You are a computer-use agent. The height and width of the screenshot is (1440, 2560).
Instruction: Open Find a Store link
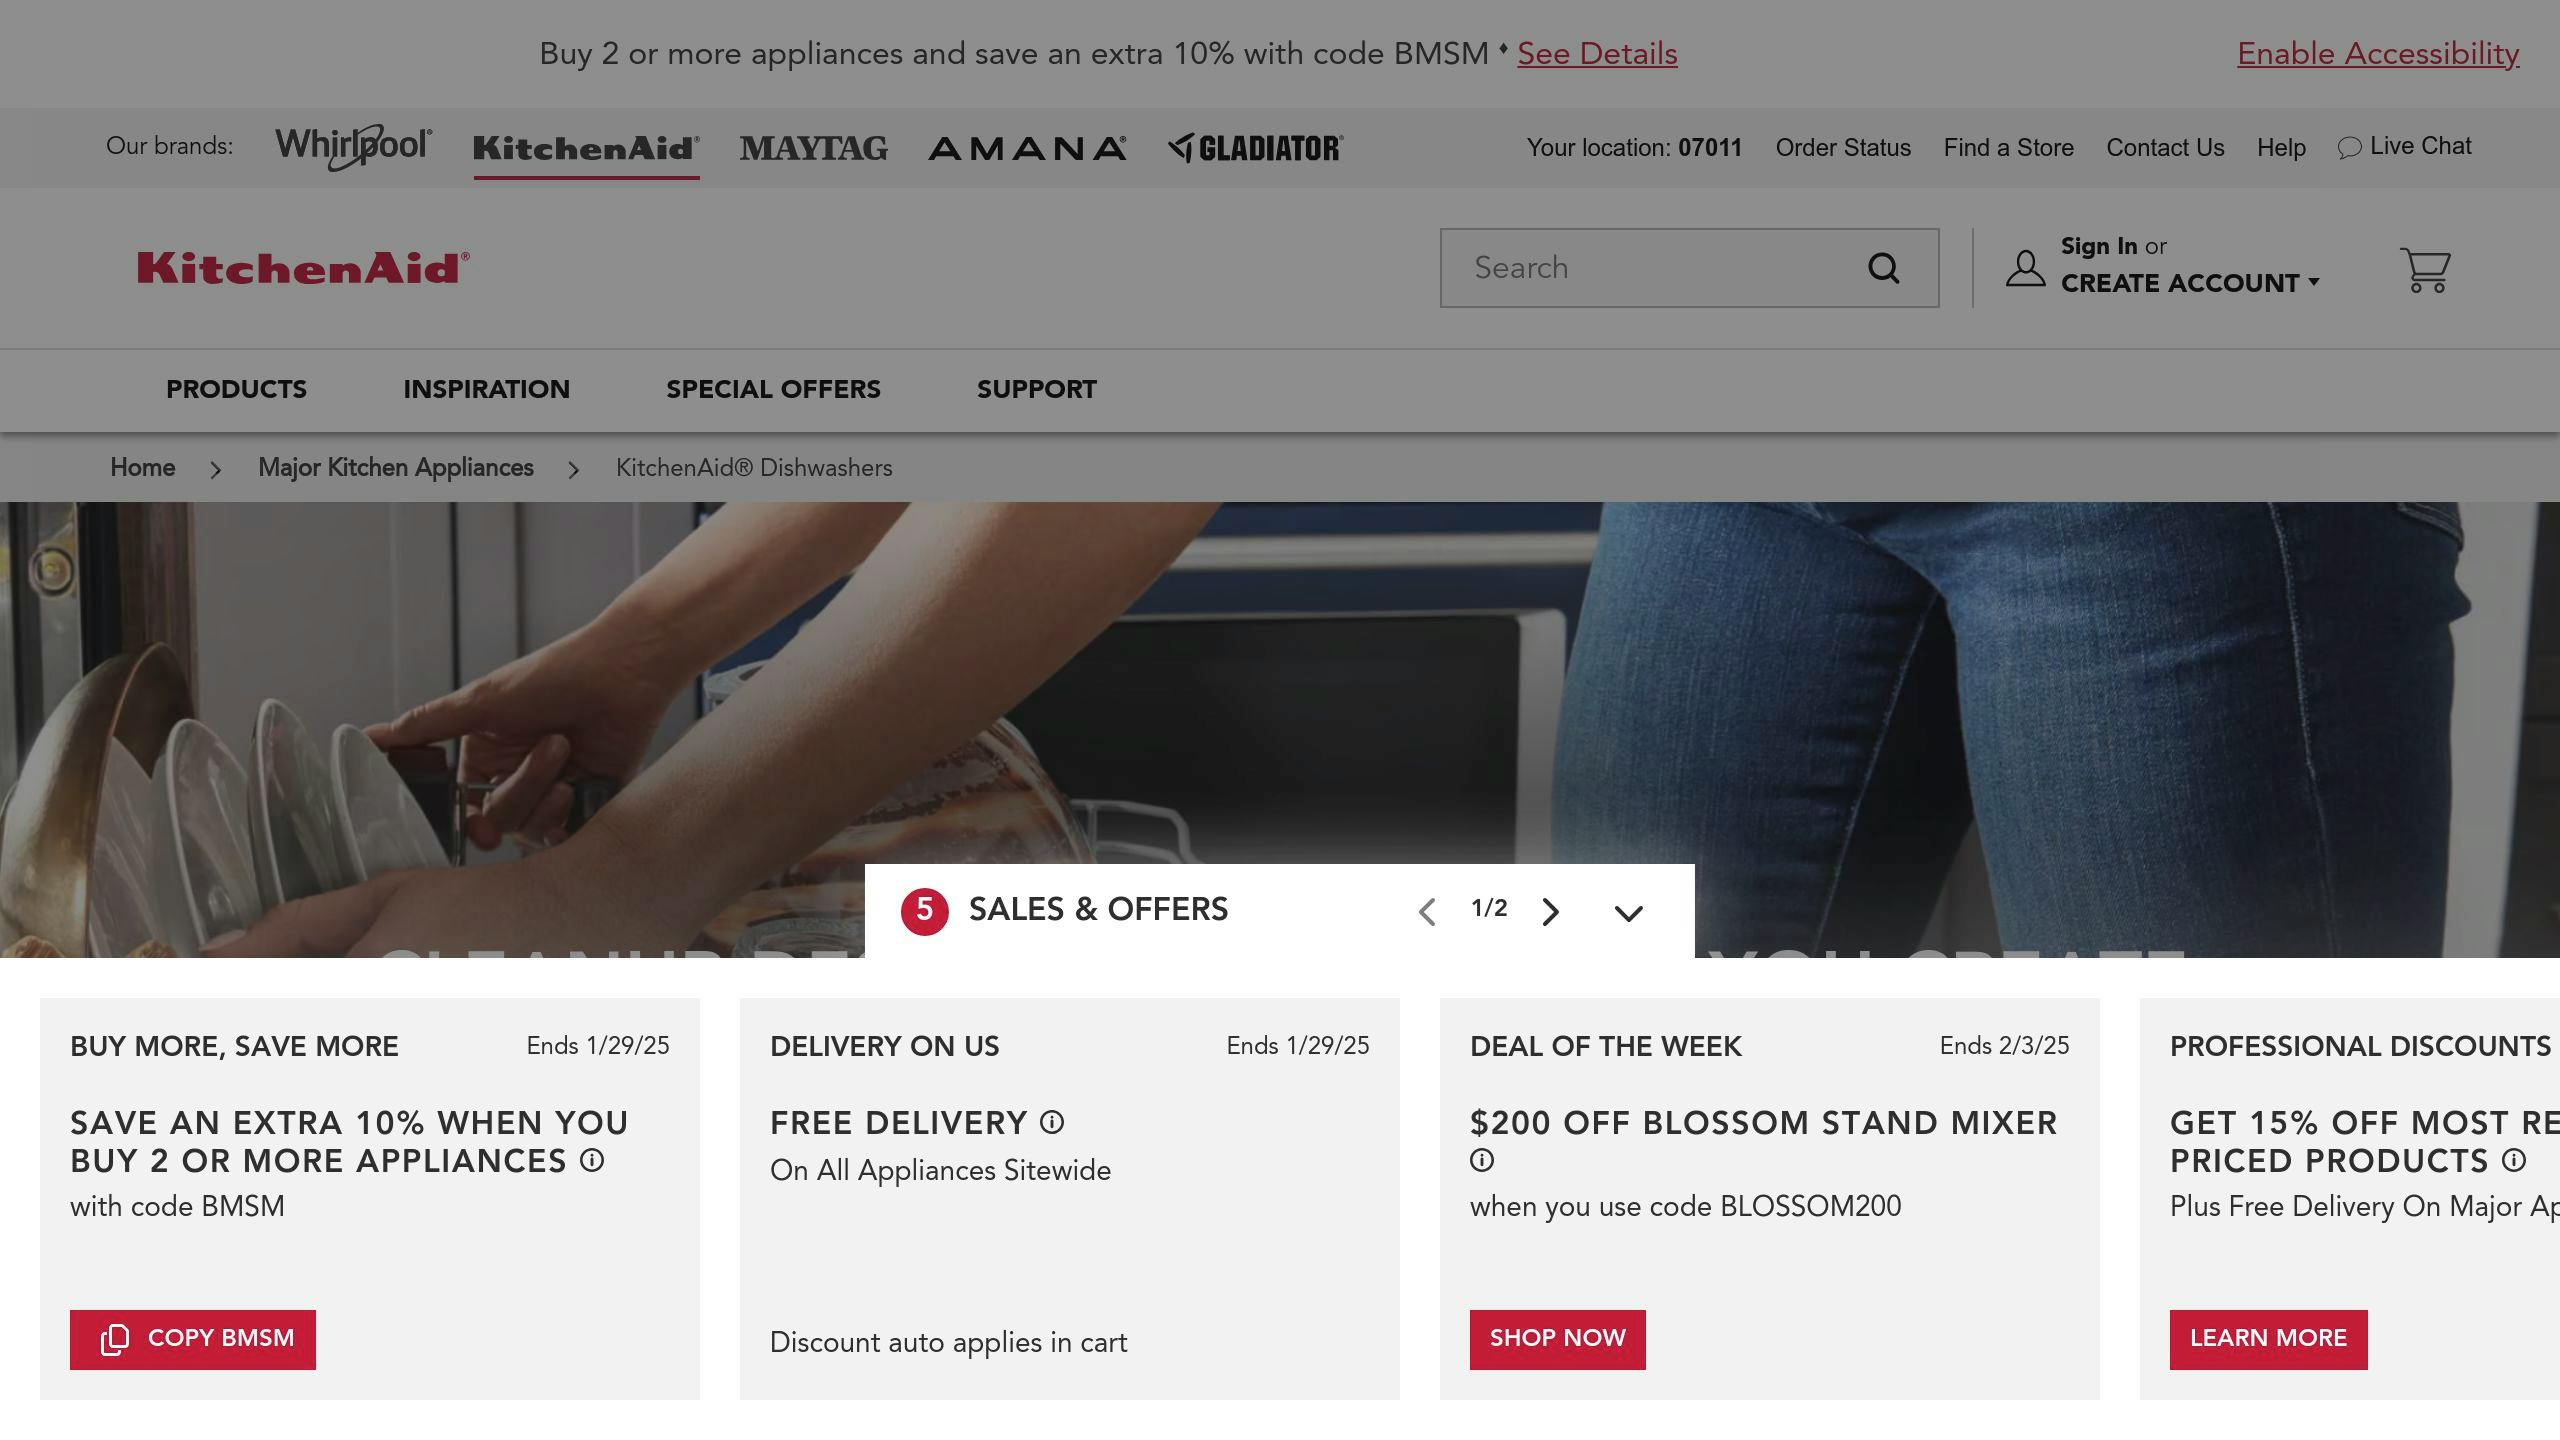[2008, 148]
